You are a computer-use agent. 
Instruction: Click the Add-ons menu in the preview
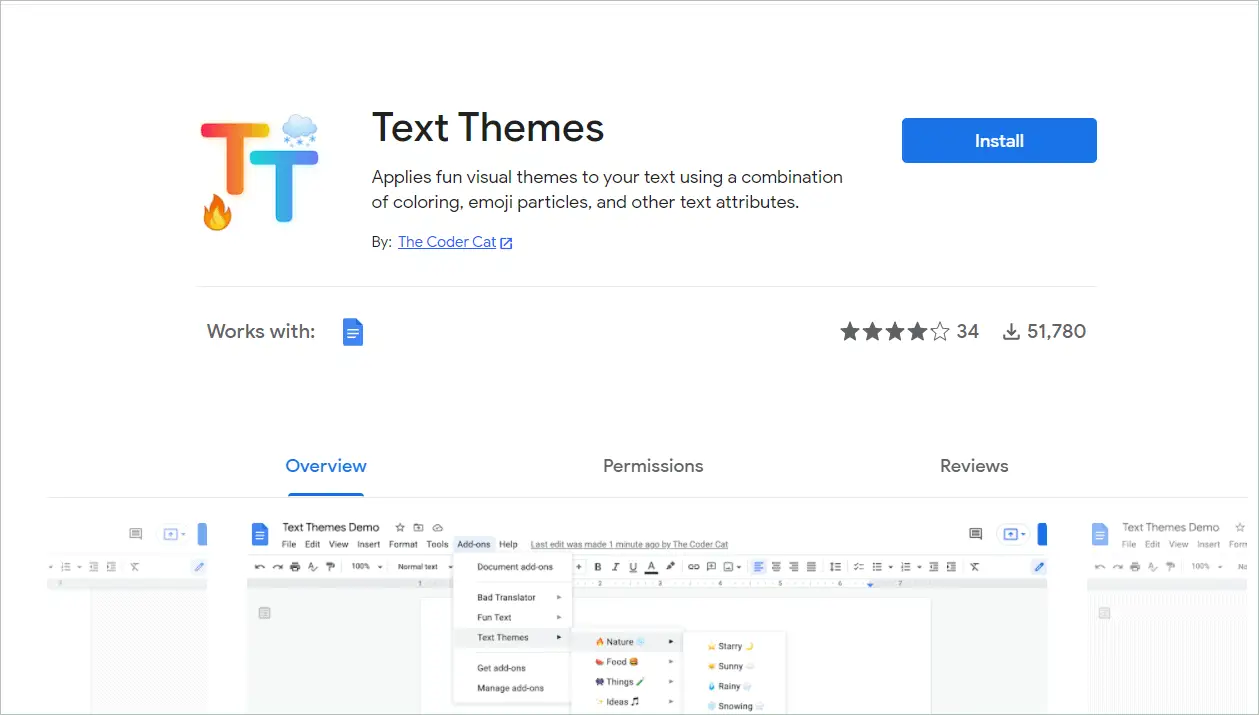tap(474, 545)
